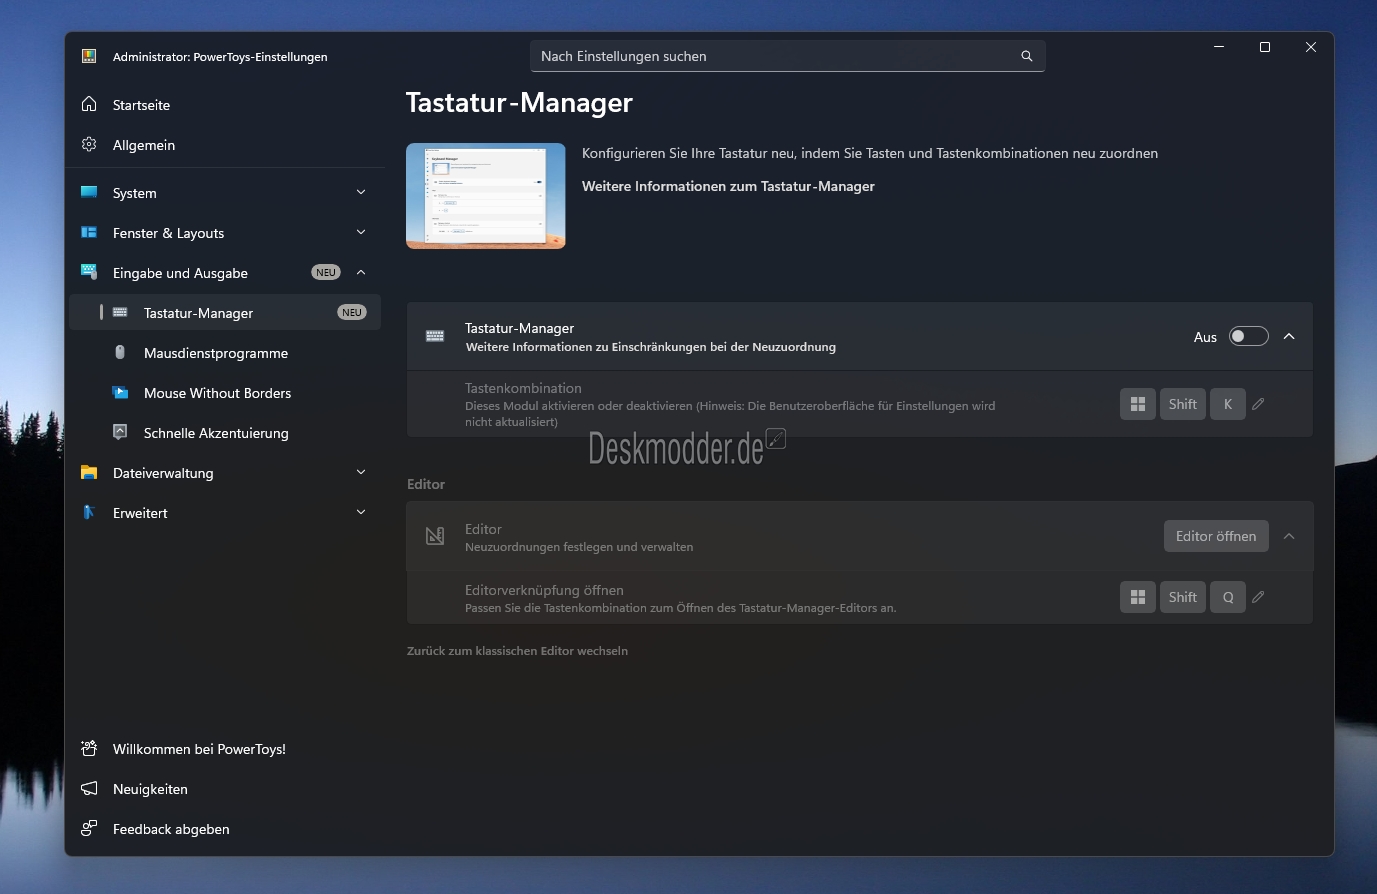Expand the Fenster & Layouts section

(361, 233)
